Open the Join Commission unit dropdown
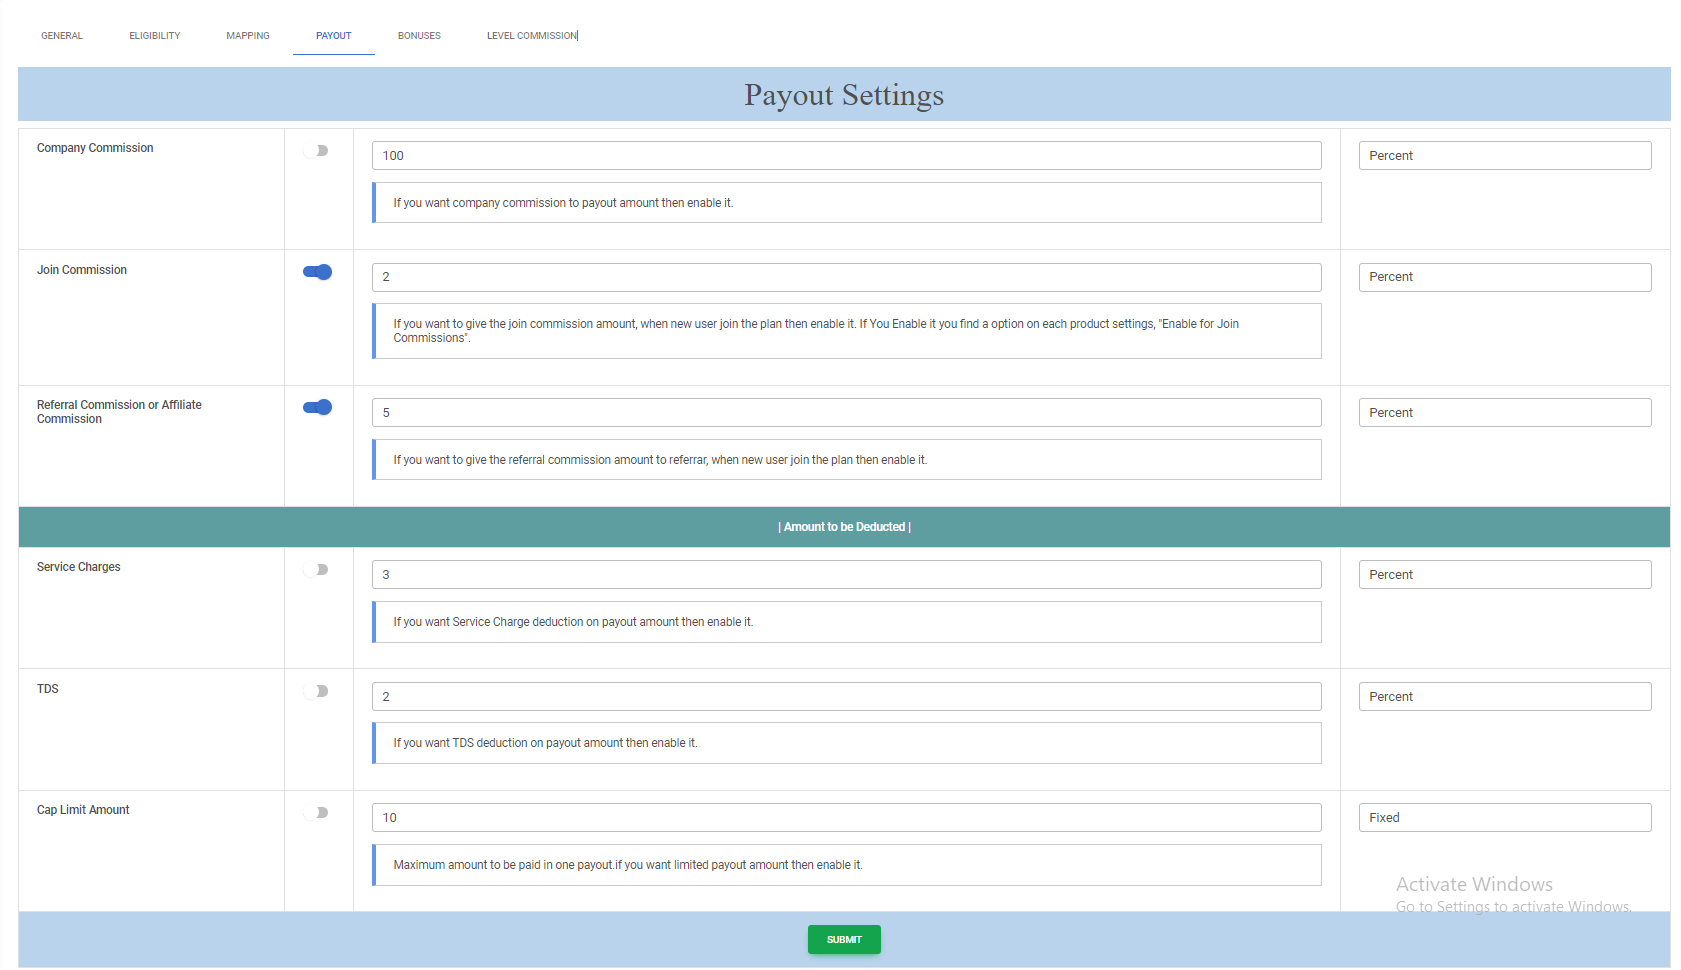The height and width of the screenshot is (970, 1681). pos(1504,277)
